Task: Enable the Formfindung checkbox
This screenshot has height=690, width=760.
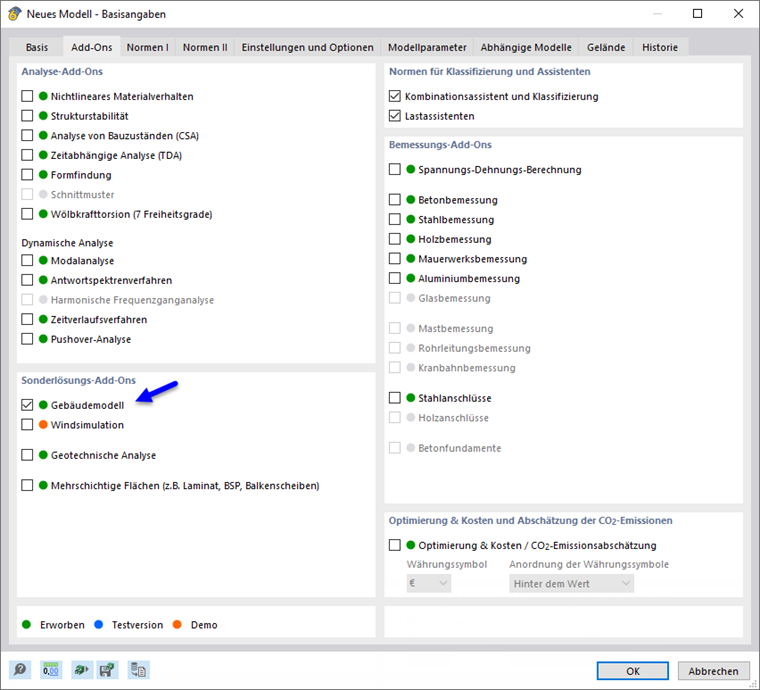Action: tap(27, 174)
